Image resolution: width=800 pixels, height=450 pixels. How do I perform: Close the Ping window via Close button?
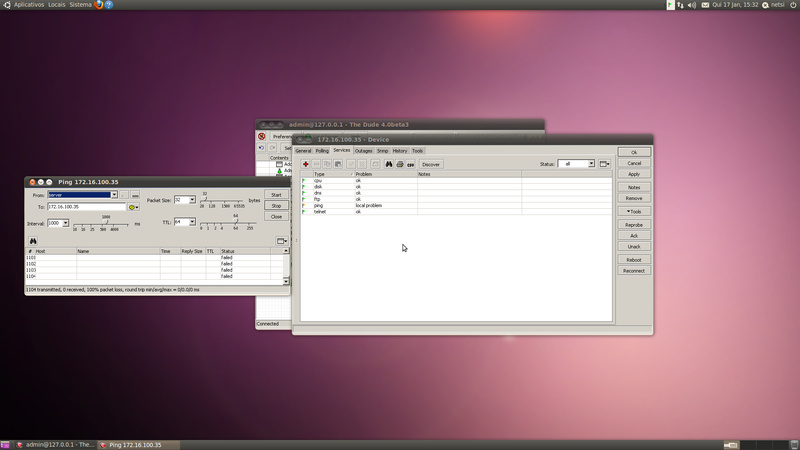tap(277, 217)
